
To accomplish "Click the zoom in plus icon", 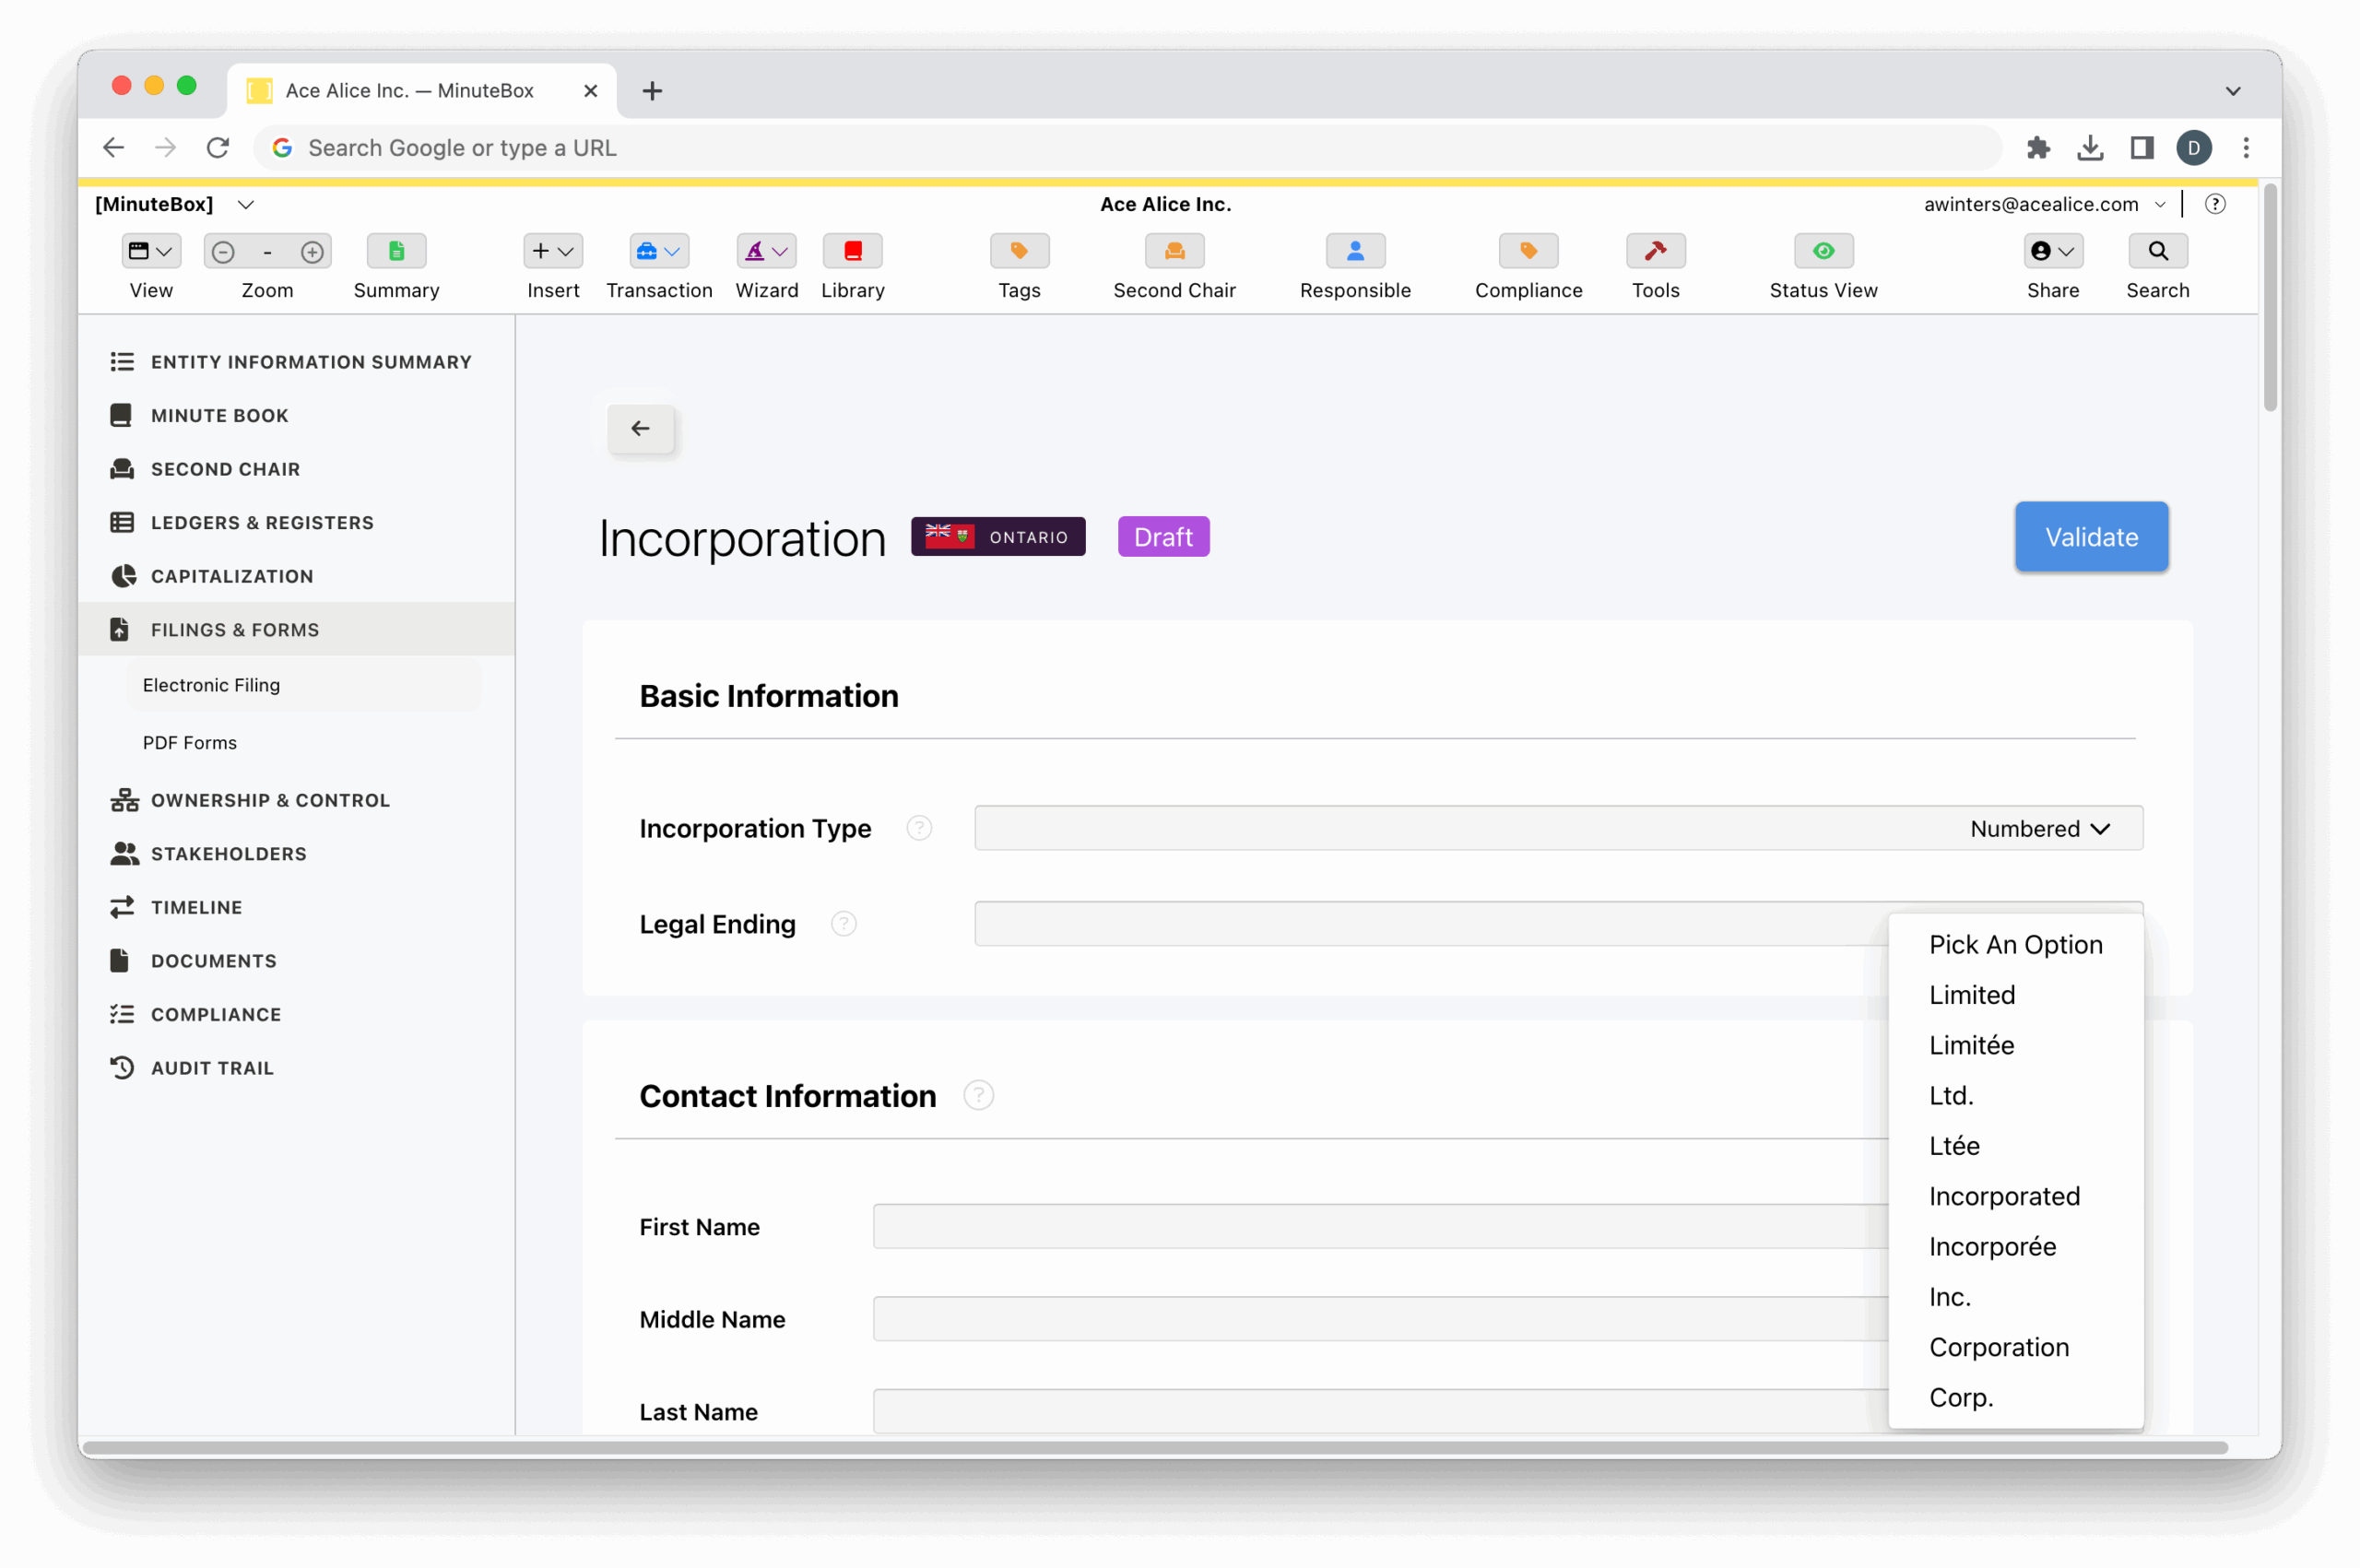I will (312, 252).
